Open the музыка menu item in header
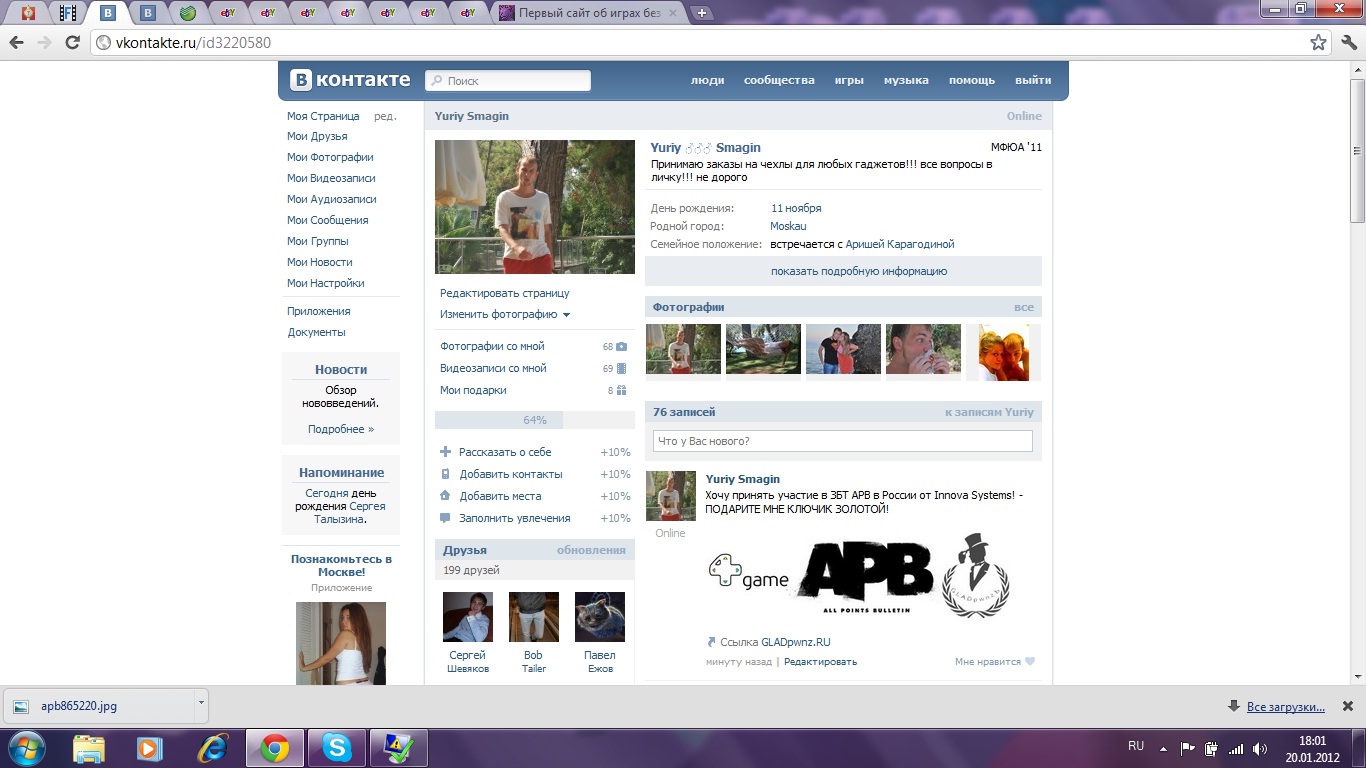 (x=906, y=80)
